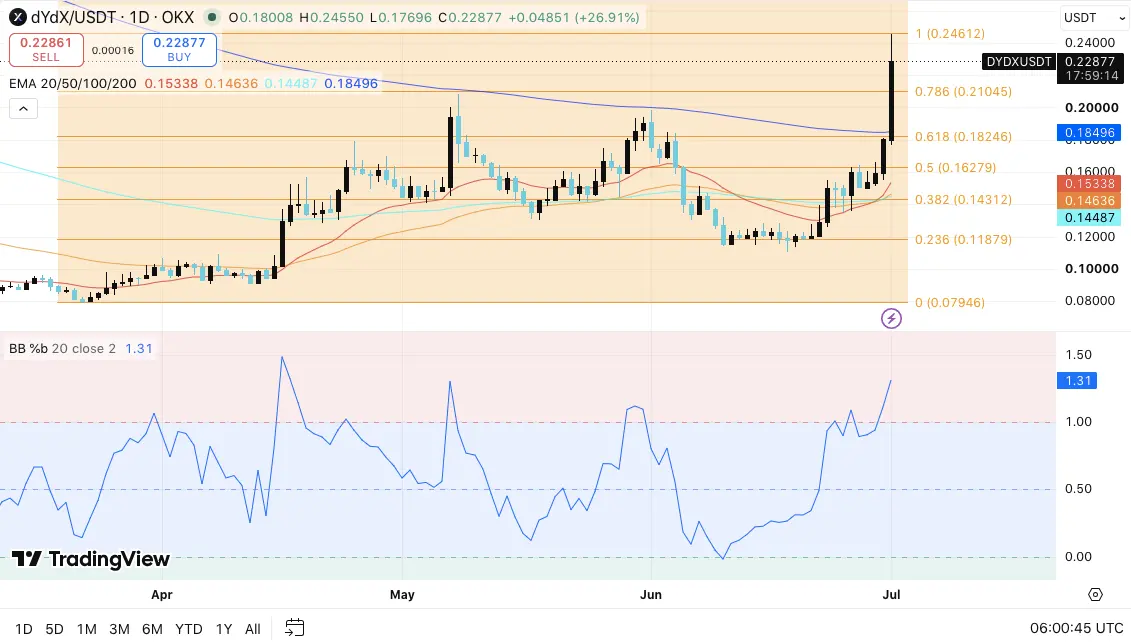Select the 1D time range

click(24, 629)
